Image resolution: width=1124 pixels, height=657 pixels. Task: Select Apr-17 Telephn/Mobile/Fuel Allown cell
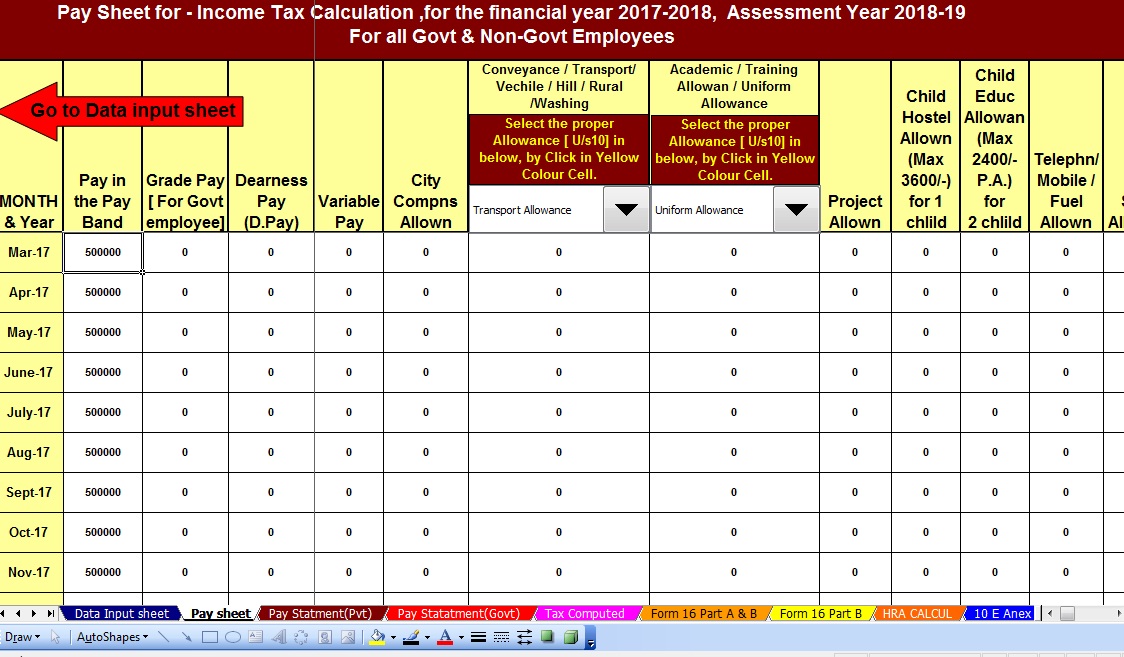[1066, 292]
